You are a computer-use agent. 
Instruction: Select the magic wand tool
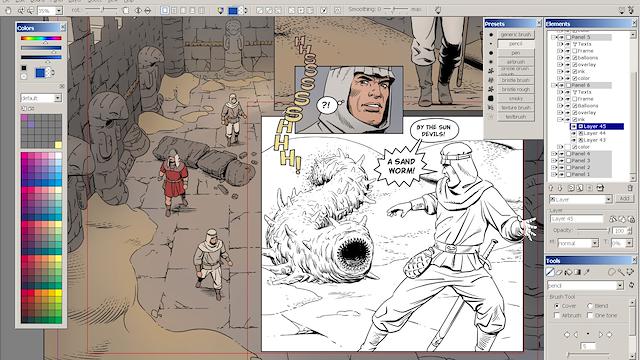point(621,272)
